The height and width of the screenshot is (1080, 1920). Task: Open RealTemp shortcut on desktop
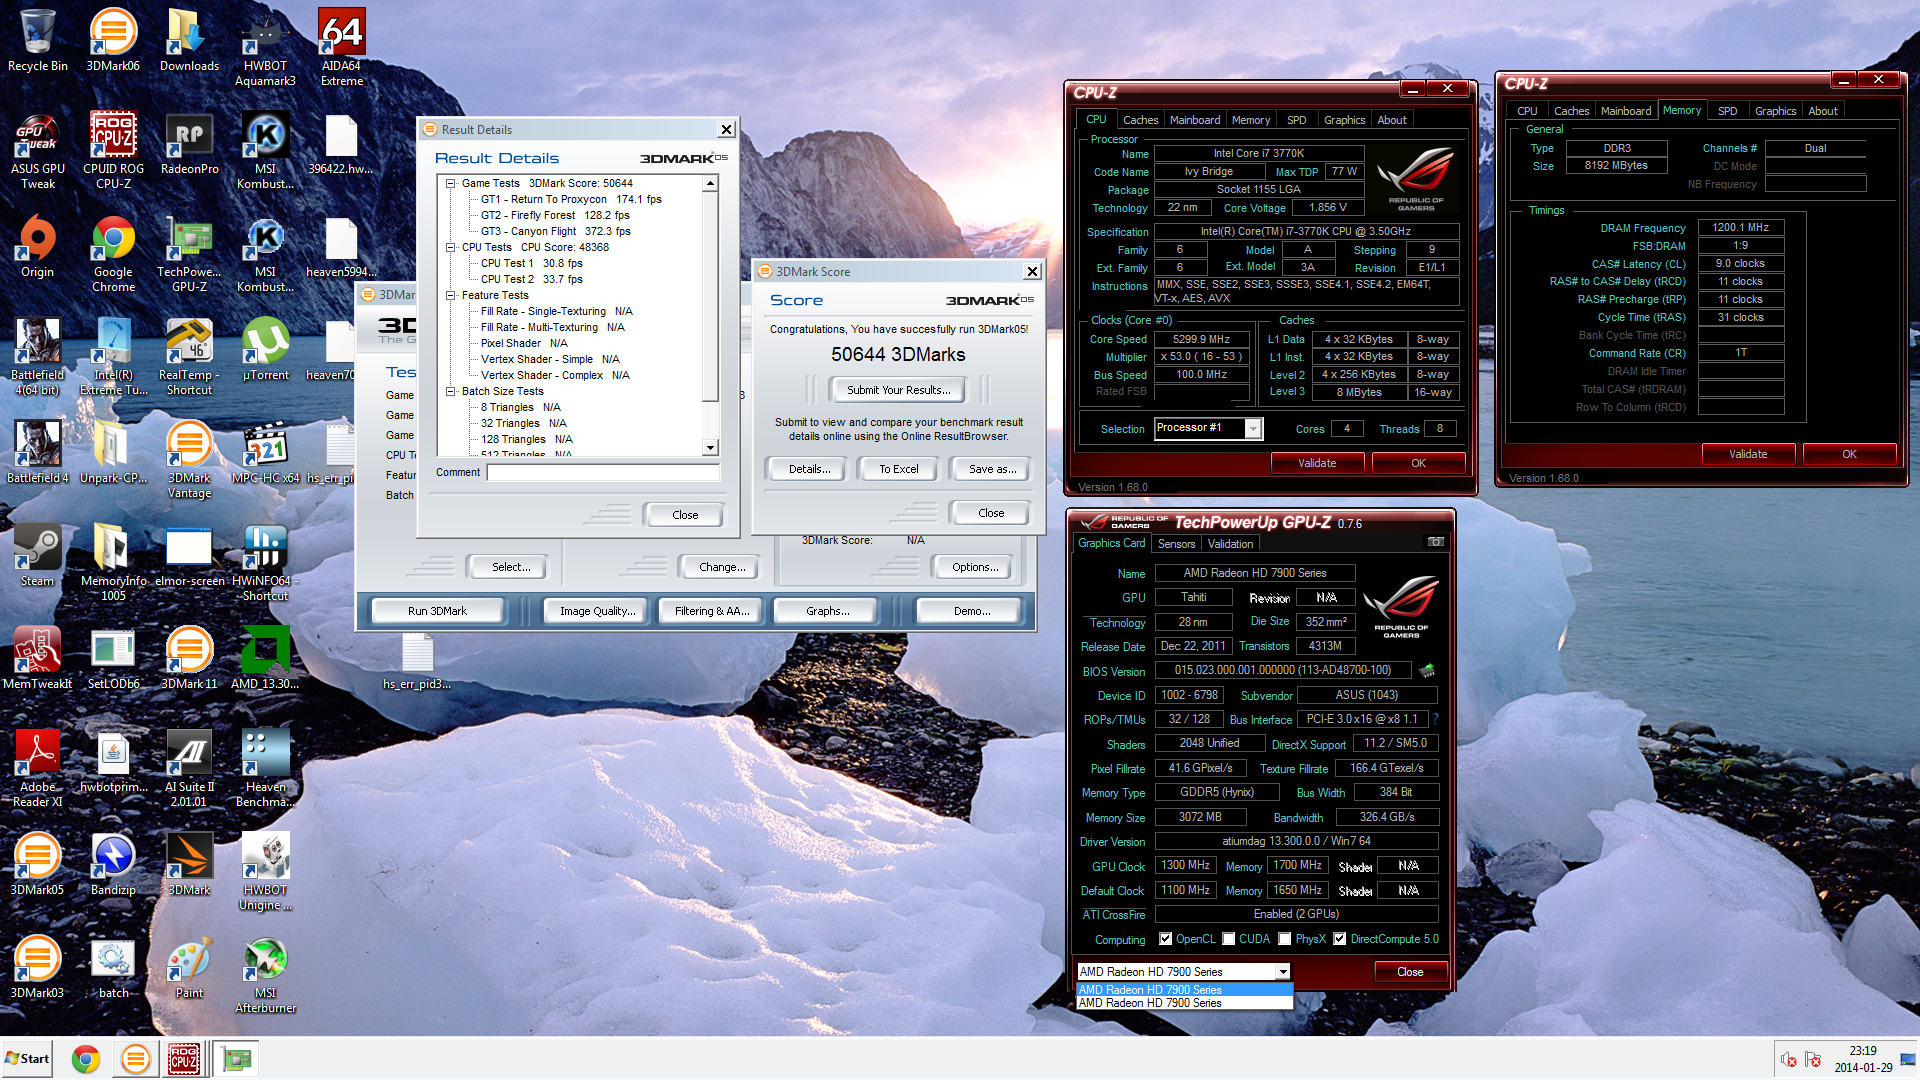tap(189, 356)
